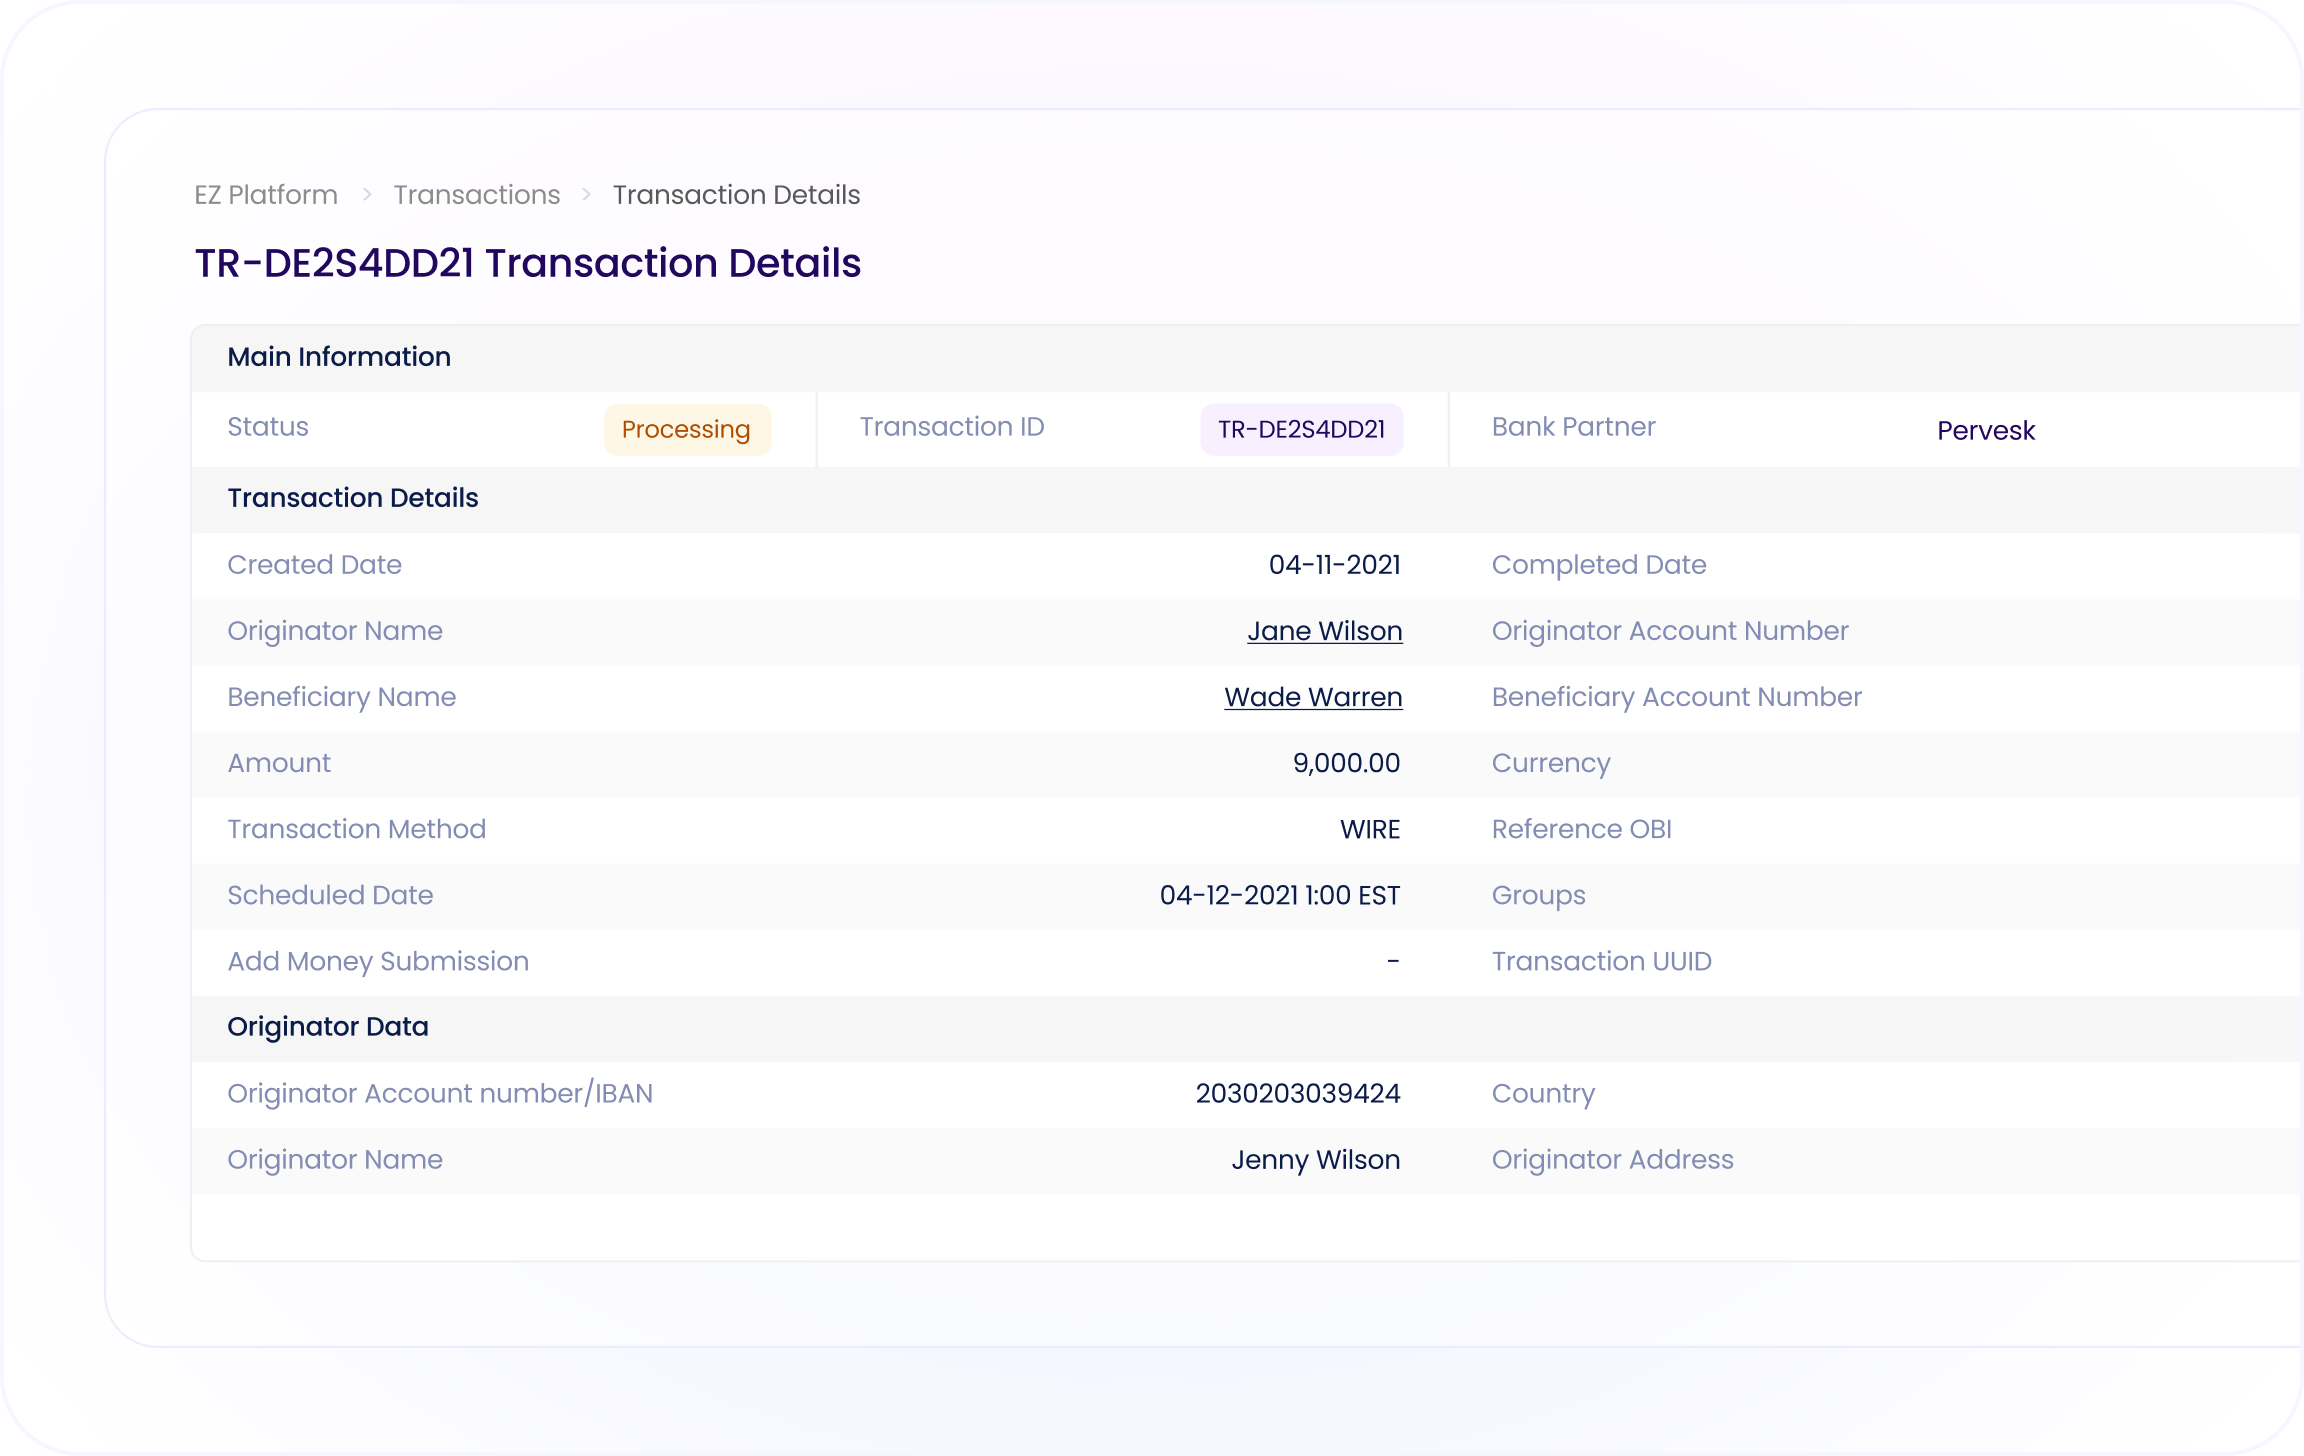Go to the Transactions breadcrumb
This screenshot has height=1456, width=2304.
(x=476, y=195)
